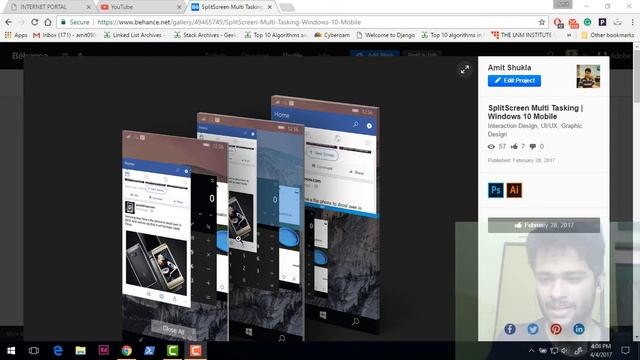Close the INTERNET PORTAL tab
Image resolution: width=640 pixels, height=360 pixels.
coord(89,7)
